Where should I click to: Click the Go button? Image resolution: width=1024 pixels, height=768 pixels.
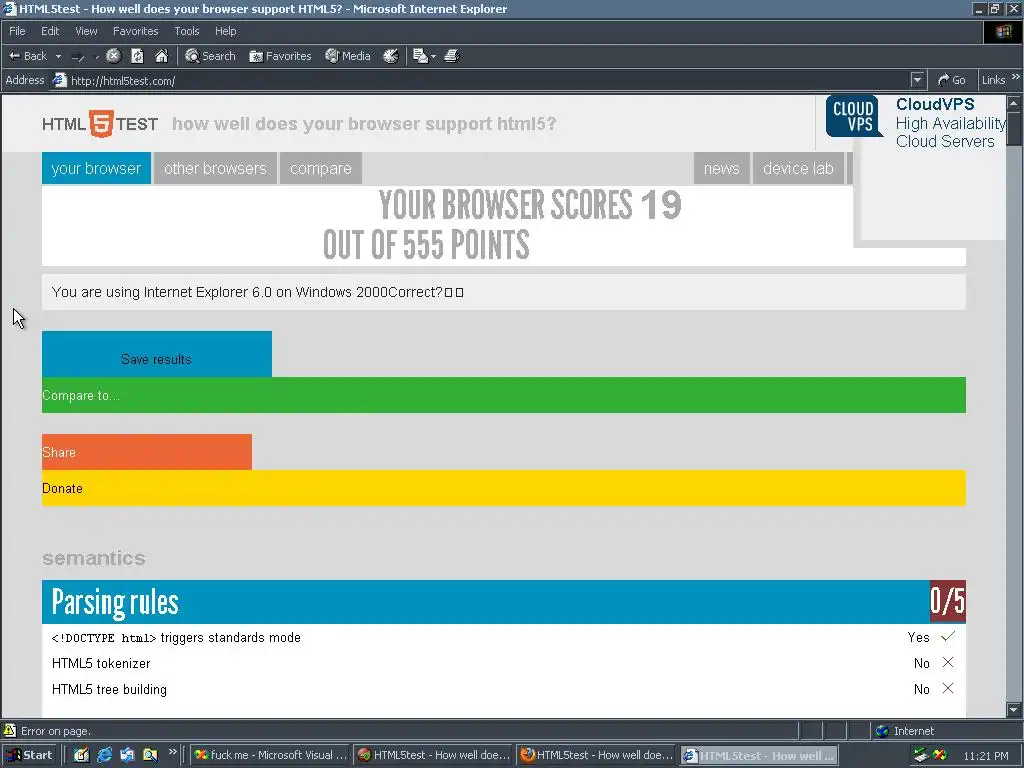952,80
